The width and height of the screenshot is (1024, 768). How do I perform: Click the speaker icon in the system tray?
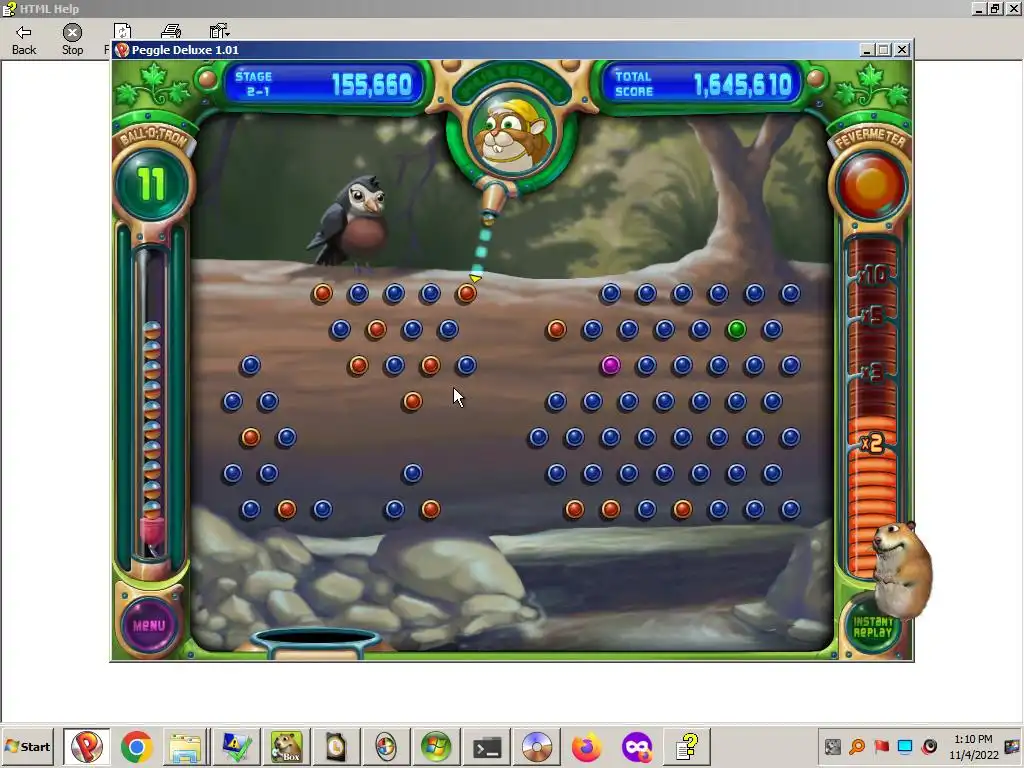(x=929, y=746)
